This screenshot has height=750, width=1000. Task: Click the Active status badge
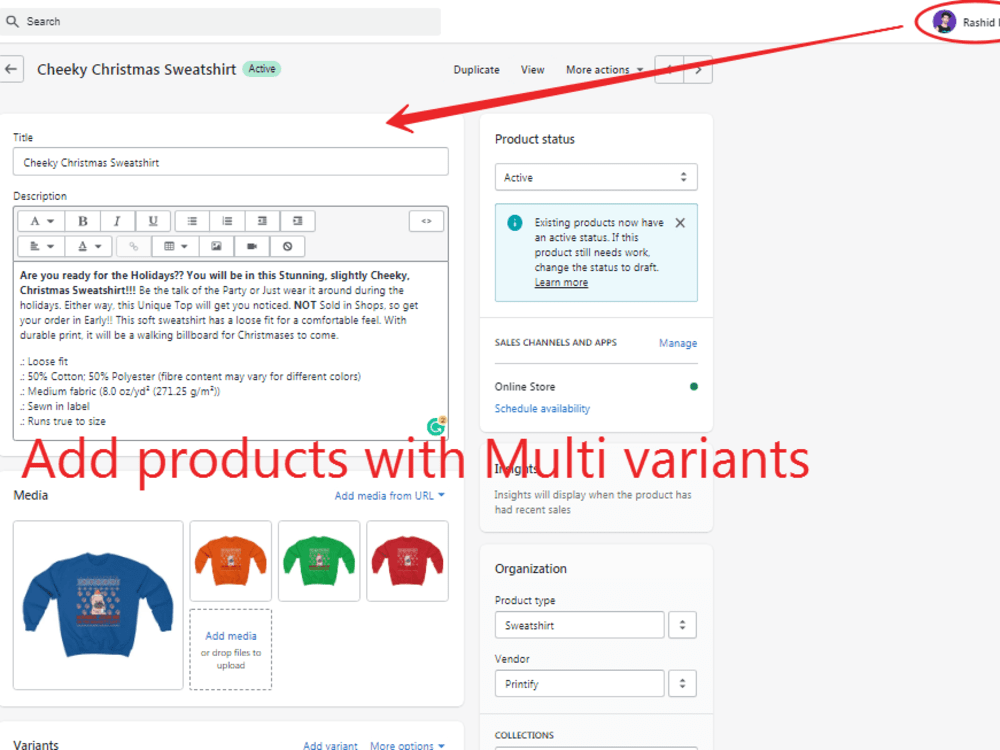(x=262, y=69)
